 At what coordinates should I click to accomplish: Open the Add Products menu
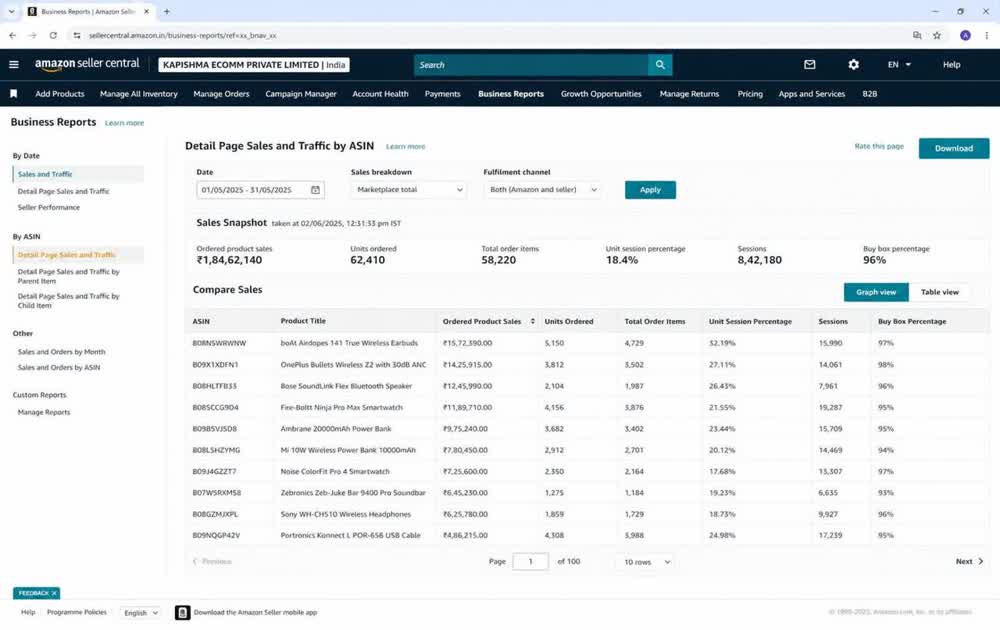click(x=59, y=94)
